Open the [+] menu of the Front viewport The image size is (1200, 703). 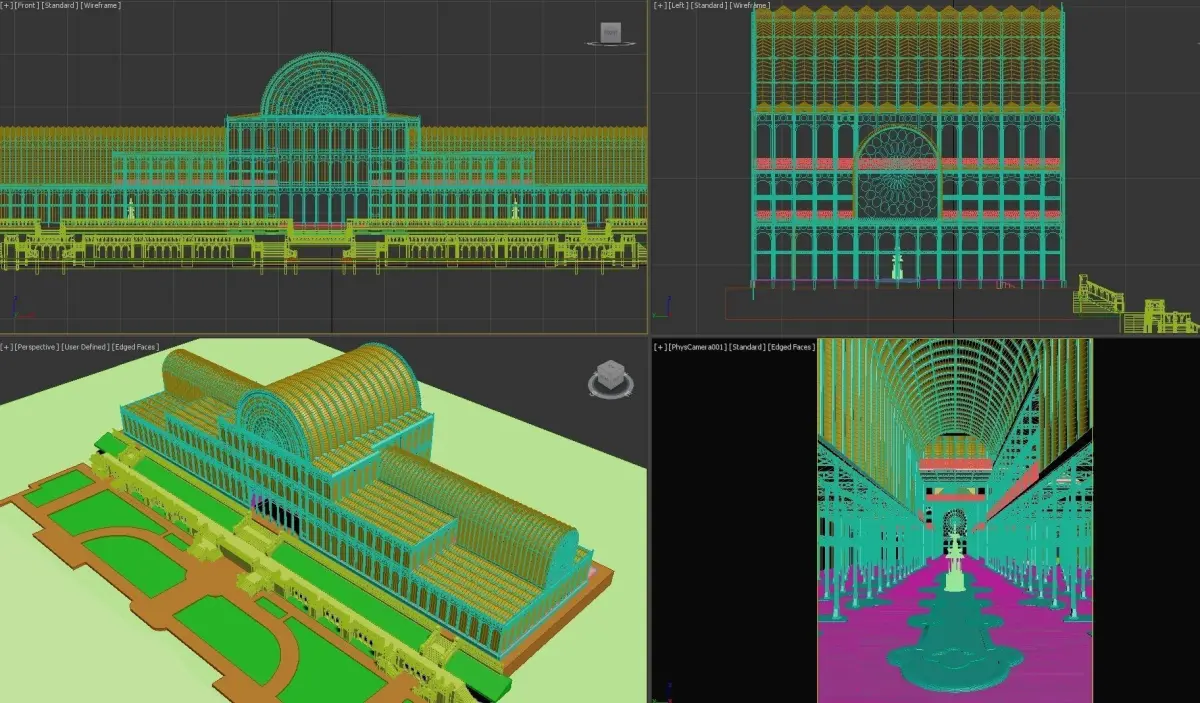6,5
